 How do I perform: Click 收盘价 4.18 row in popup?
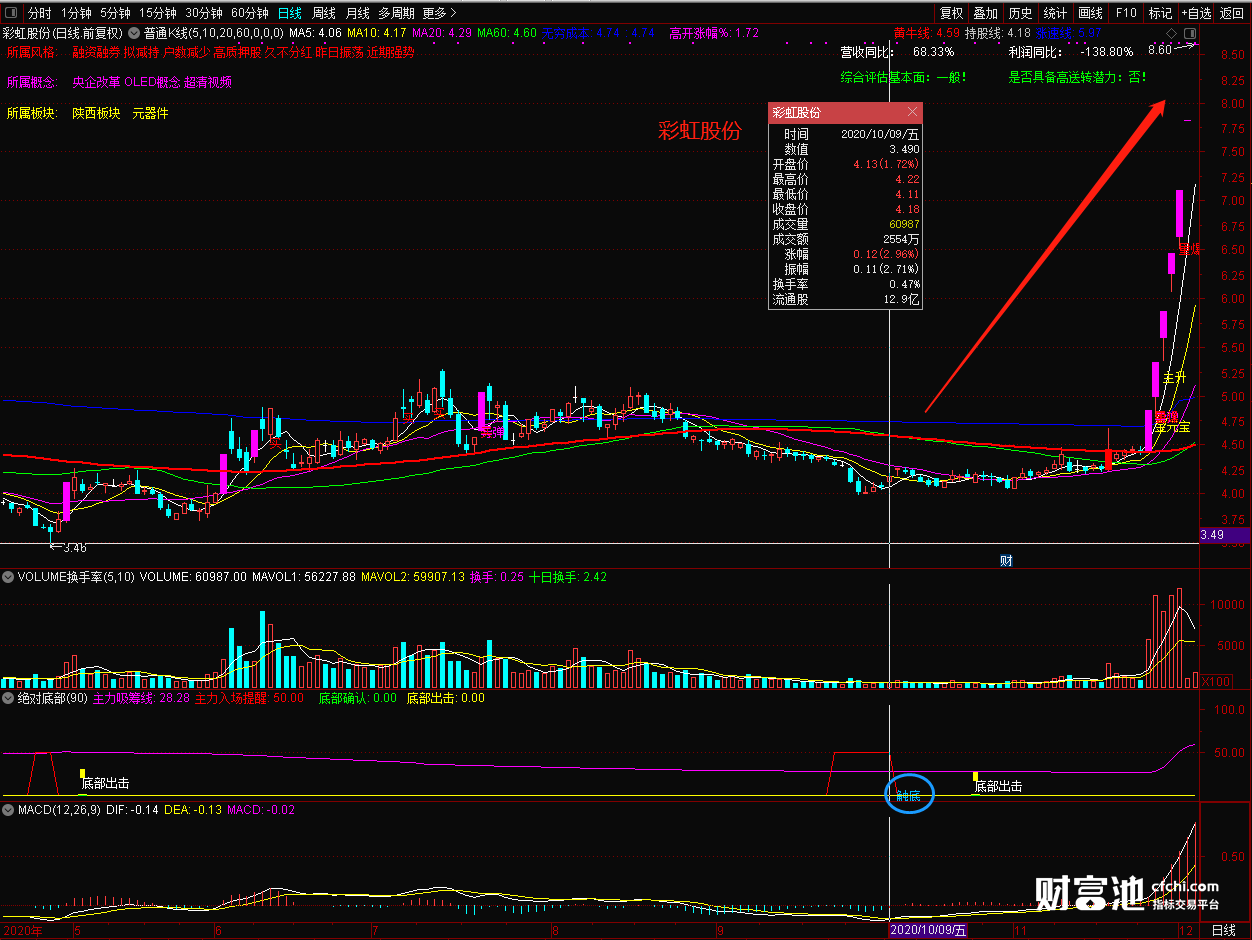point(845,209)
